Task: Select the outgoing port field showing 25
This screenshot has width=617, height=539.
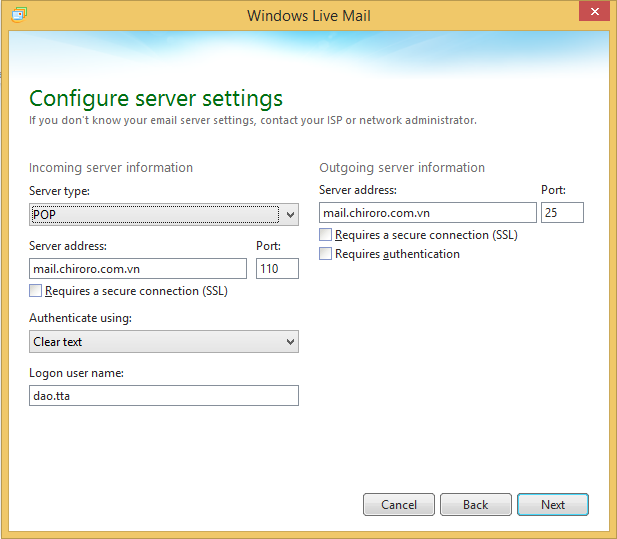Action: (562, 212)
